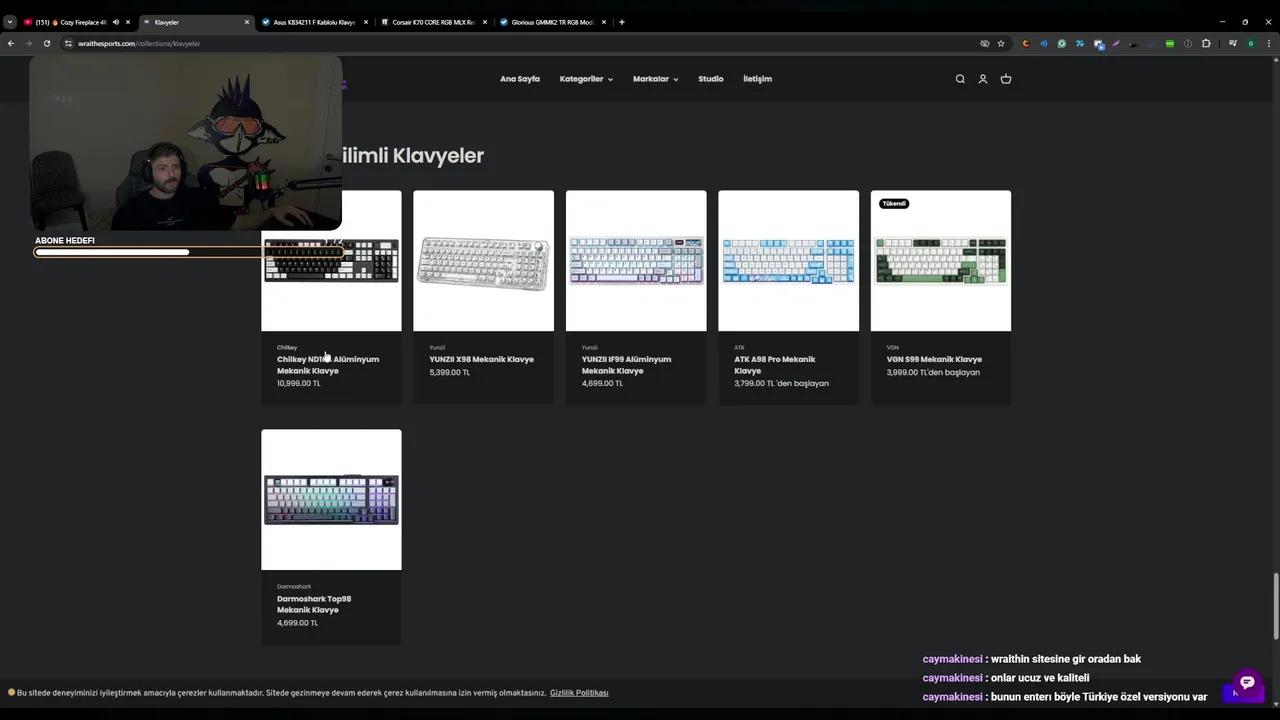Screen dimensions: 1280x720
Task: Close the Corsair K70 CORE tab
Action: 485,22
